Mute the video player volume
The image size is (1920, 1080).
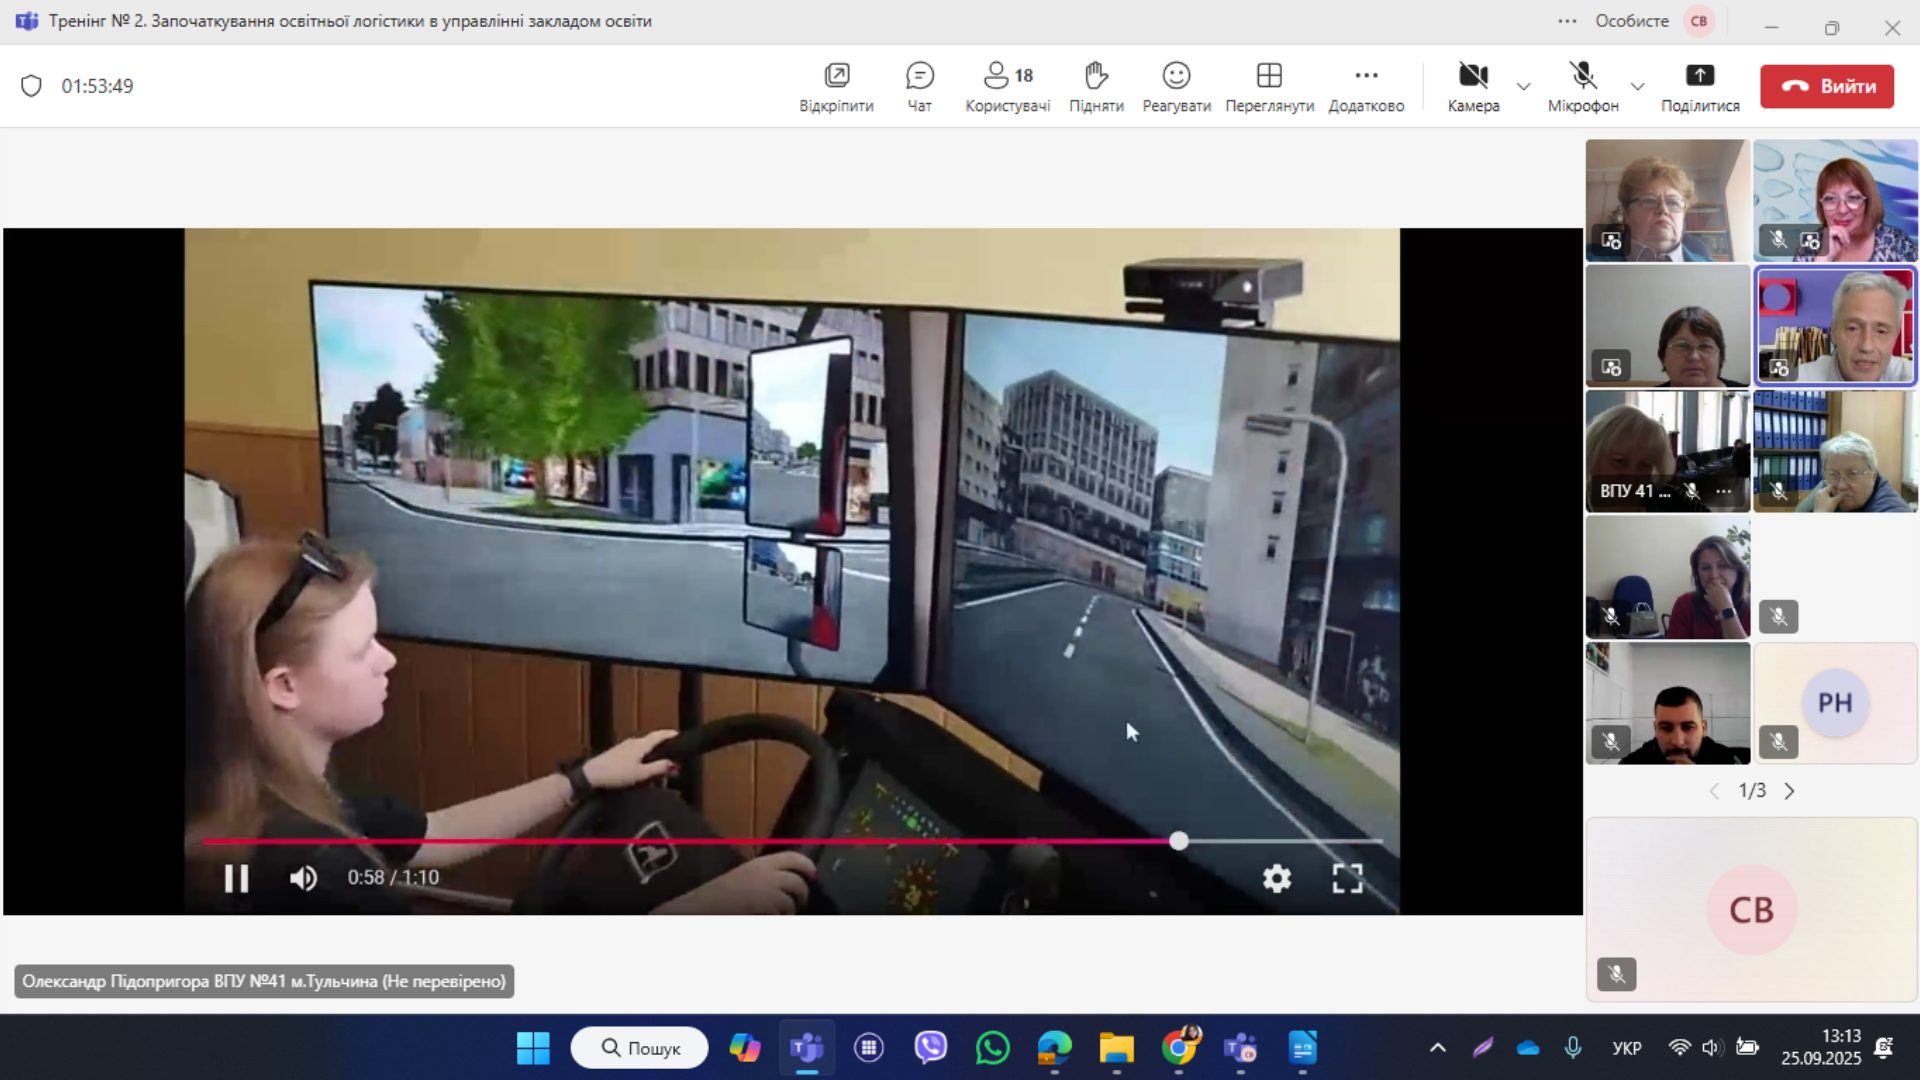(303, 879)
